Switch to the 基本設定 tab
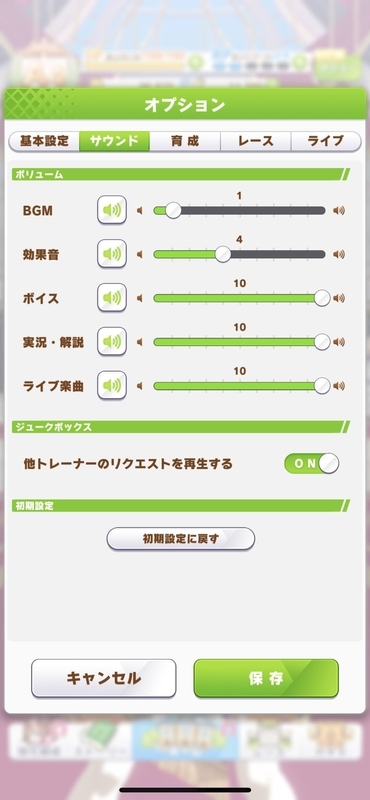 click(44, 141)
